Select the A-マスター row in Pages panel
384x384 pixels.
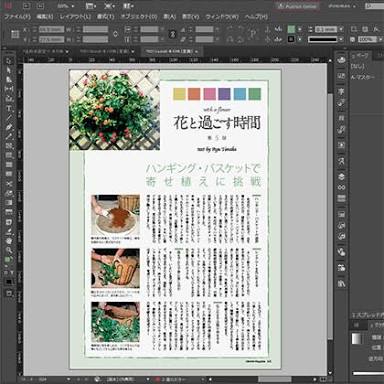tap(363, 77)
